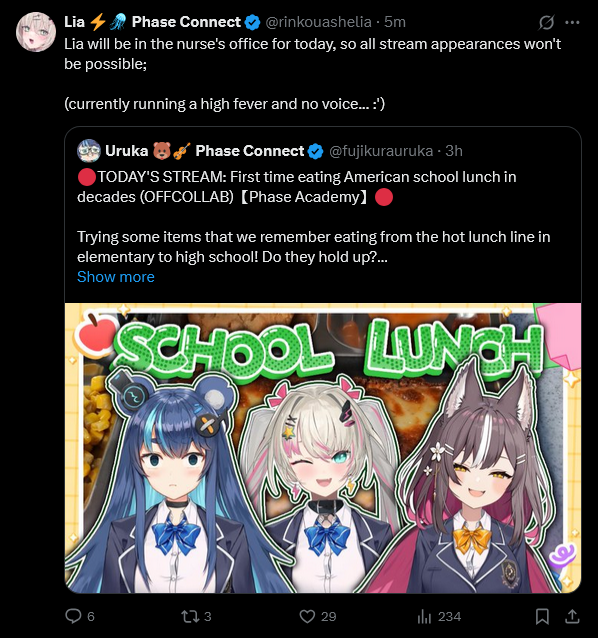Screen dimensions: 598x638
Task: Click the 5m tweet timestamp
Action: click(395, 22)
